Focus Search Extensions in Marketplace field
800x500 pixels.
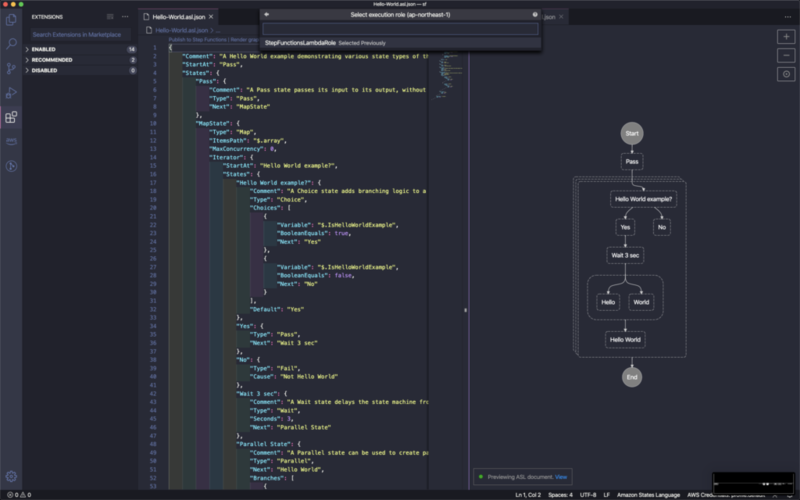80,35
